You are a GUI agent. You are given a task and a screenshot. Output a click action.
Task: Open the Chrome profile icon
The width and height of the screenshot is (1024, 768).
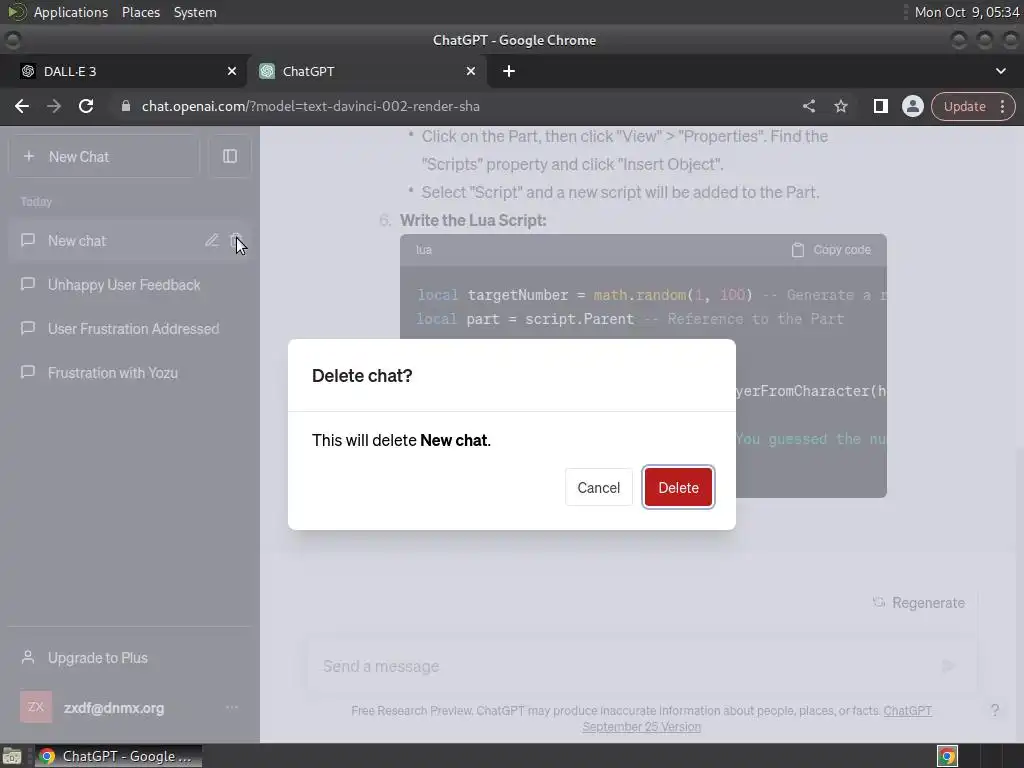pos(912,106)
